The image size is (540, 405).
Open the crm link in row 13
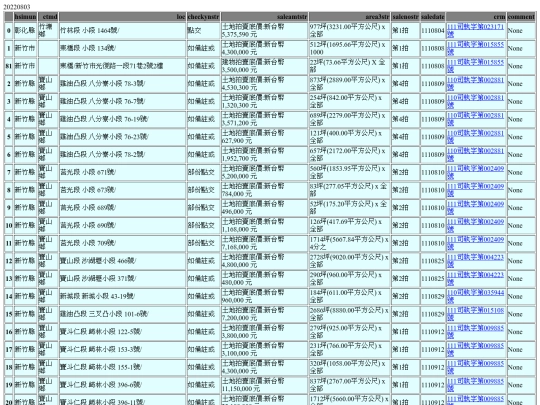pyautogui.click(x=475, y=279)
